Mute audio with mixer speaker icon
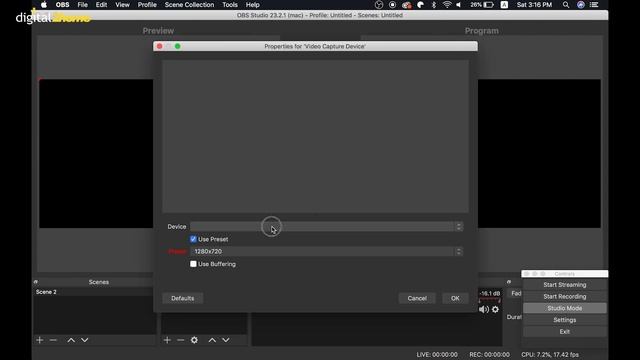 [484, 309]
